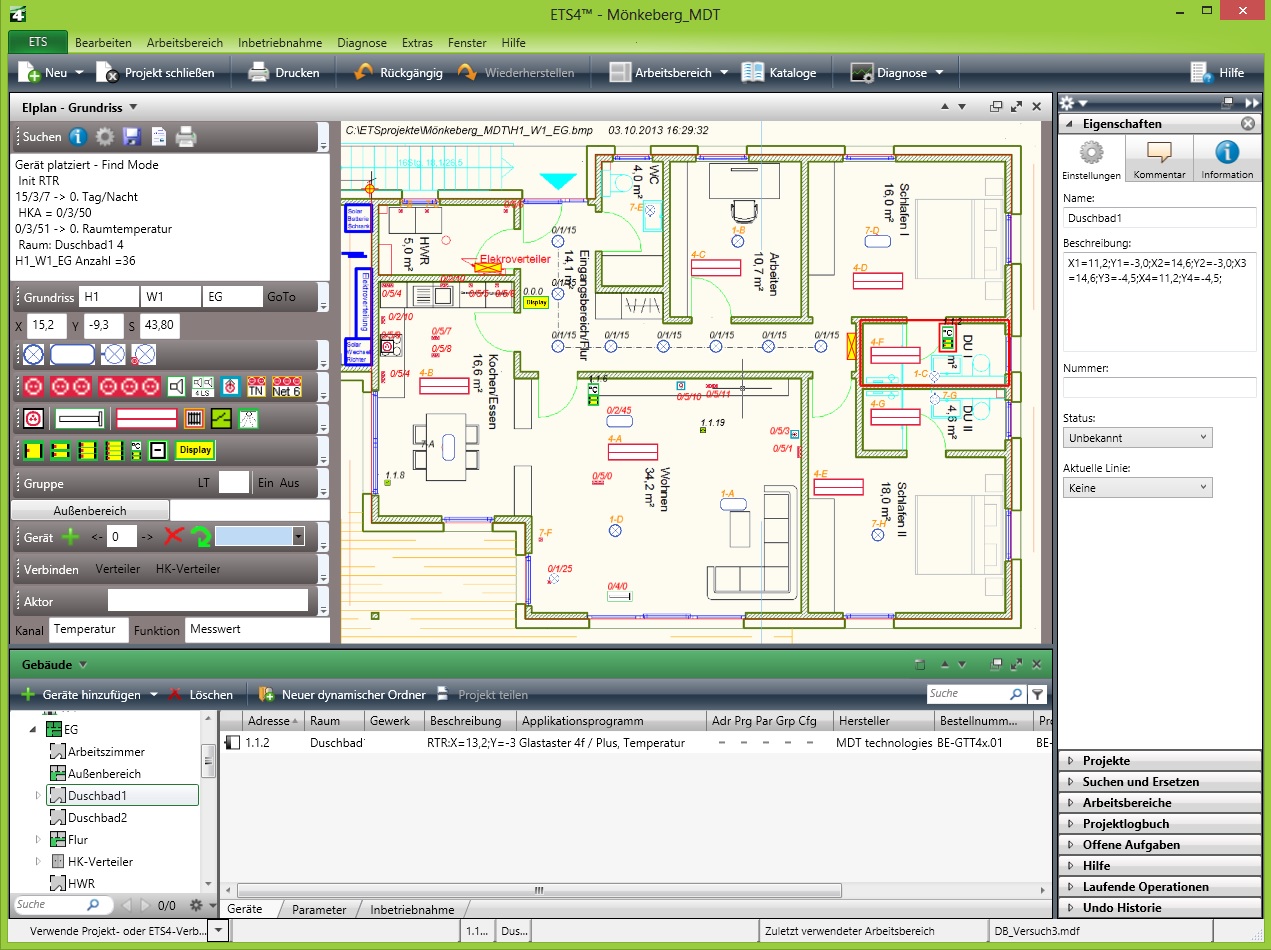Switch group on with Ein
This screenshot has width=1271, height=950.
pyautogui.click(x=266, y=483)
